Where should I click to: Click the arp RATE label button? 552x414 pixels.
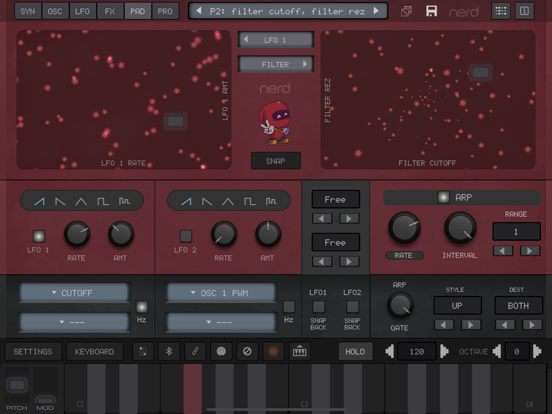pos(404,255)
